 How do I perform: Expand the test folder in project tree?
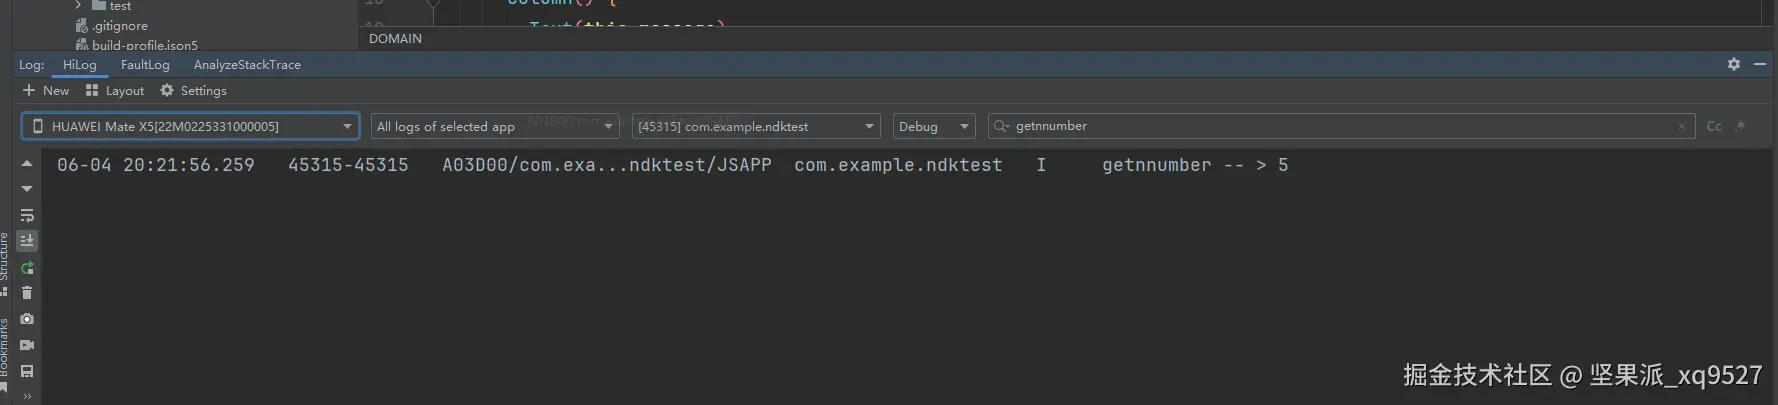point(78,6)
